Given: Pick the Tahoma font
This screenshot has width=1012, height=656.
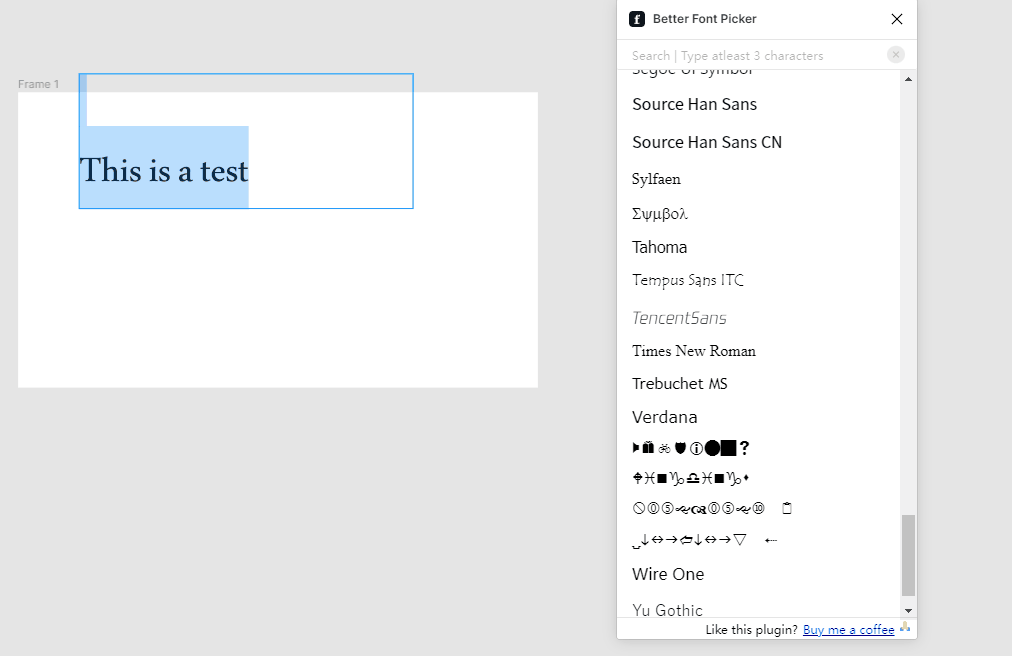Looking at the screenshot, I should tap(660, 247).
